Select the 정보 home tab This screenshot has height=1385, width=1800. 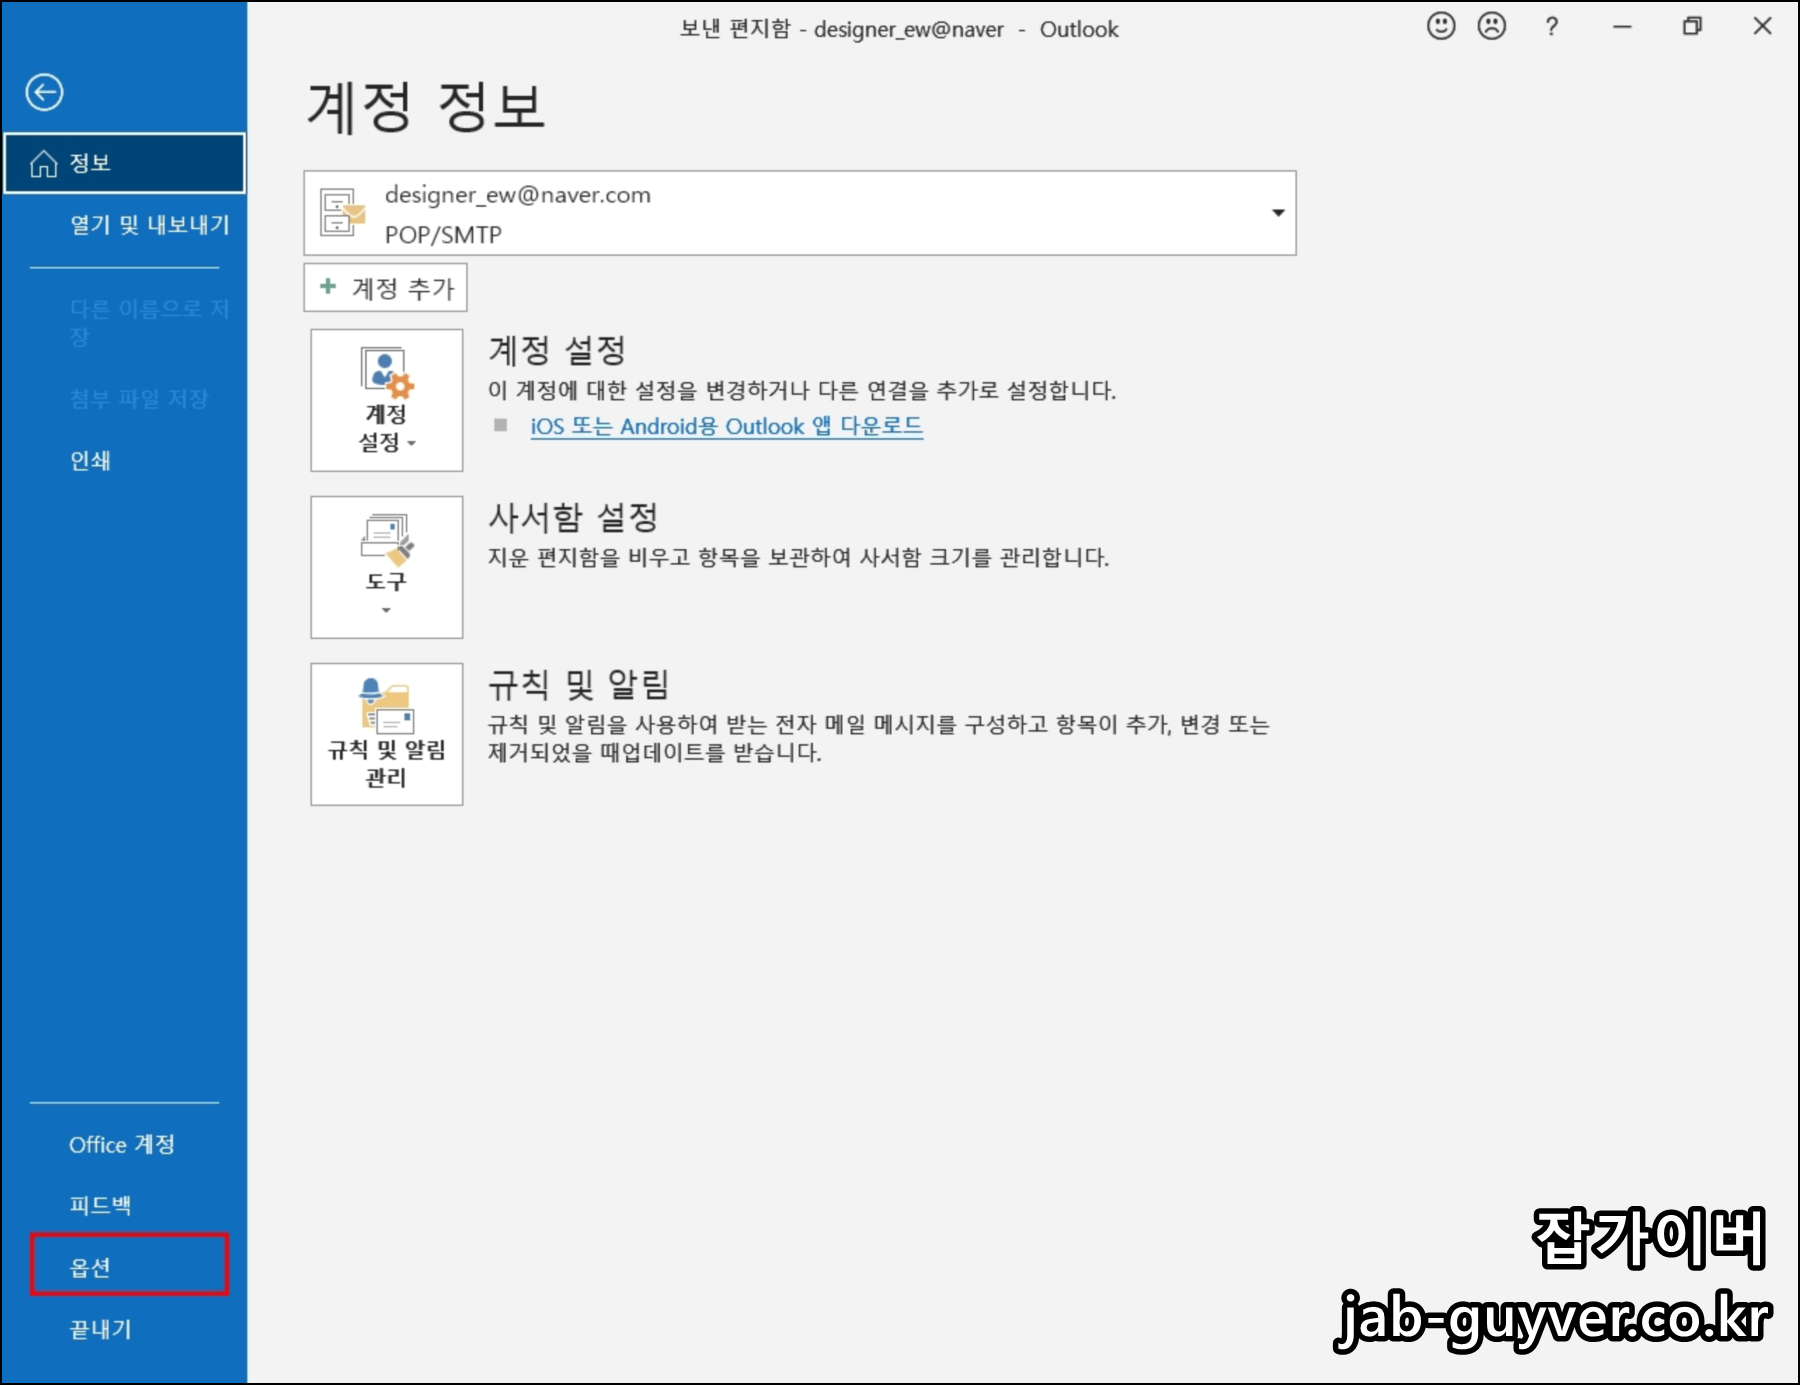click(124, 163)
